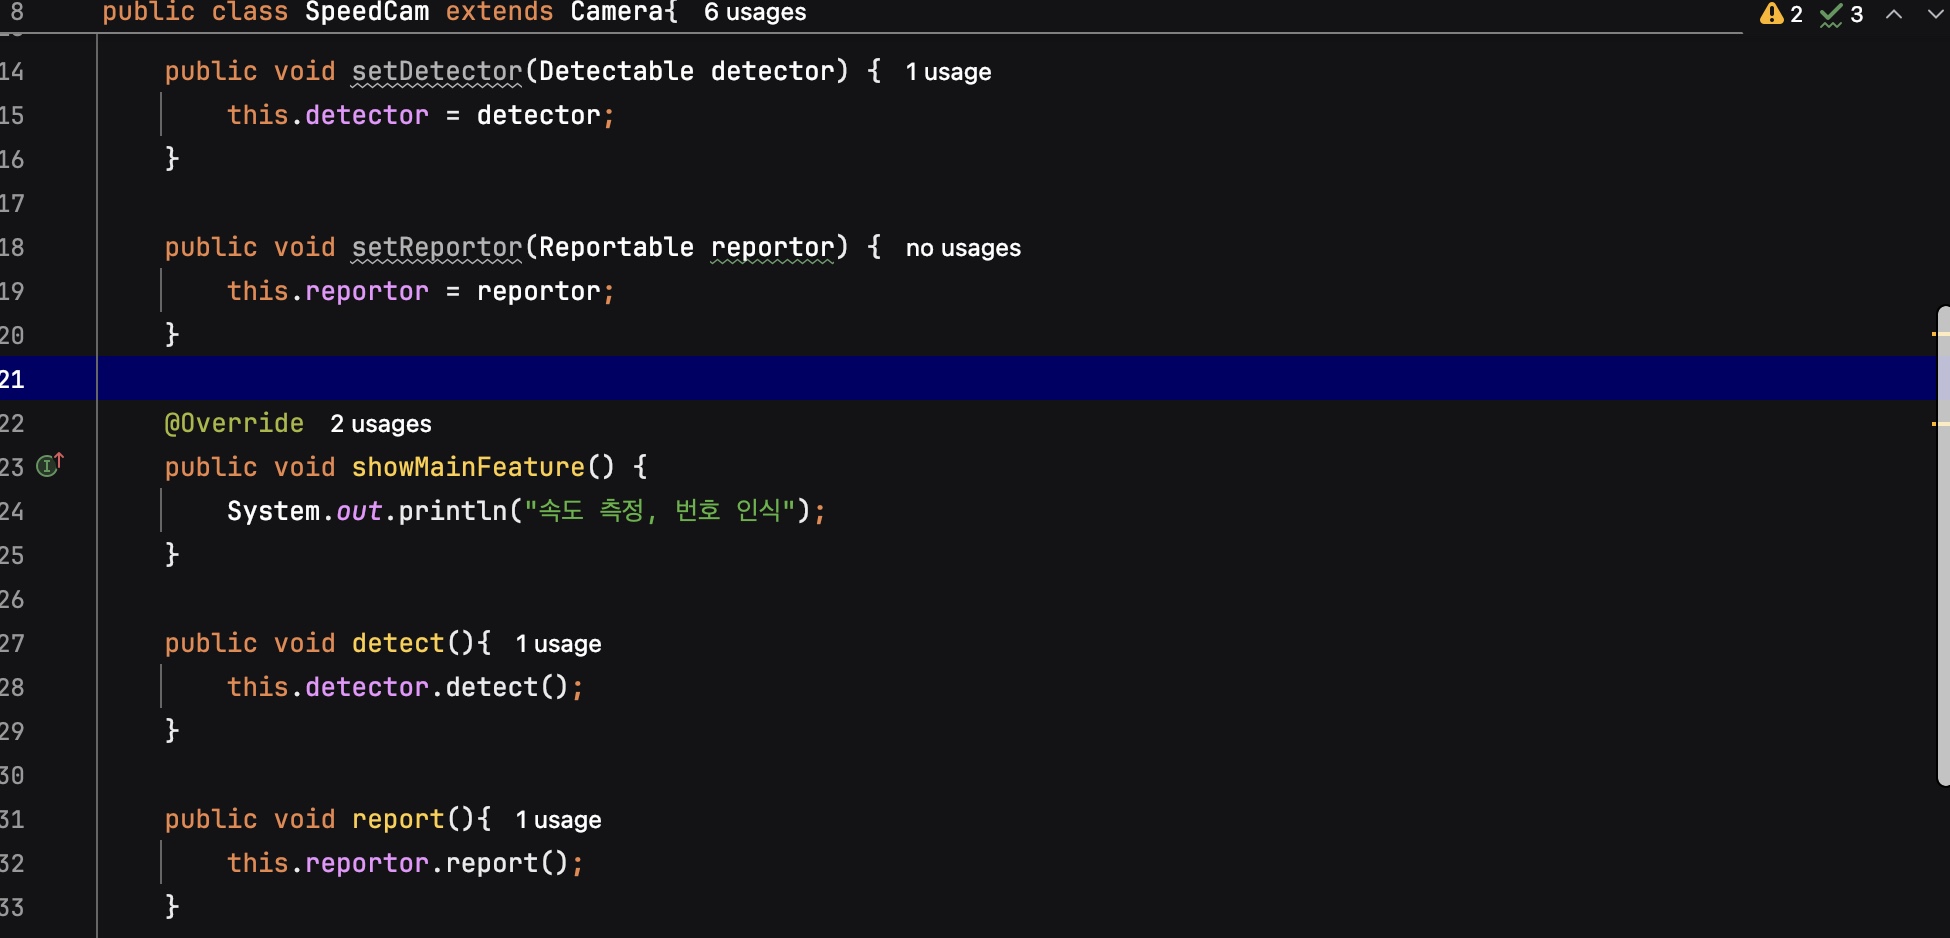Place caret in setReportor method name

437,247
